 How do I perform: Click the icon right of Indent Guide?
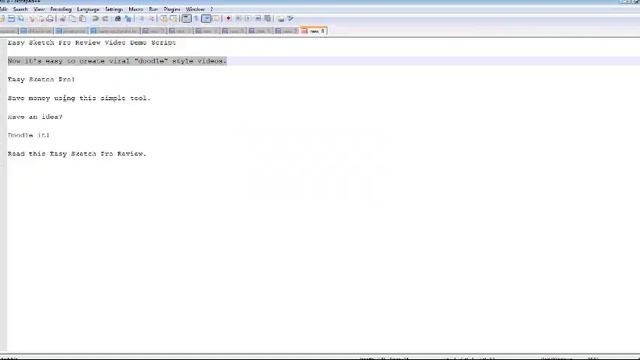click(x=216, y=19)
